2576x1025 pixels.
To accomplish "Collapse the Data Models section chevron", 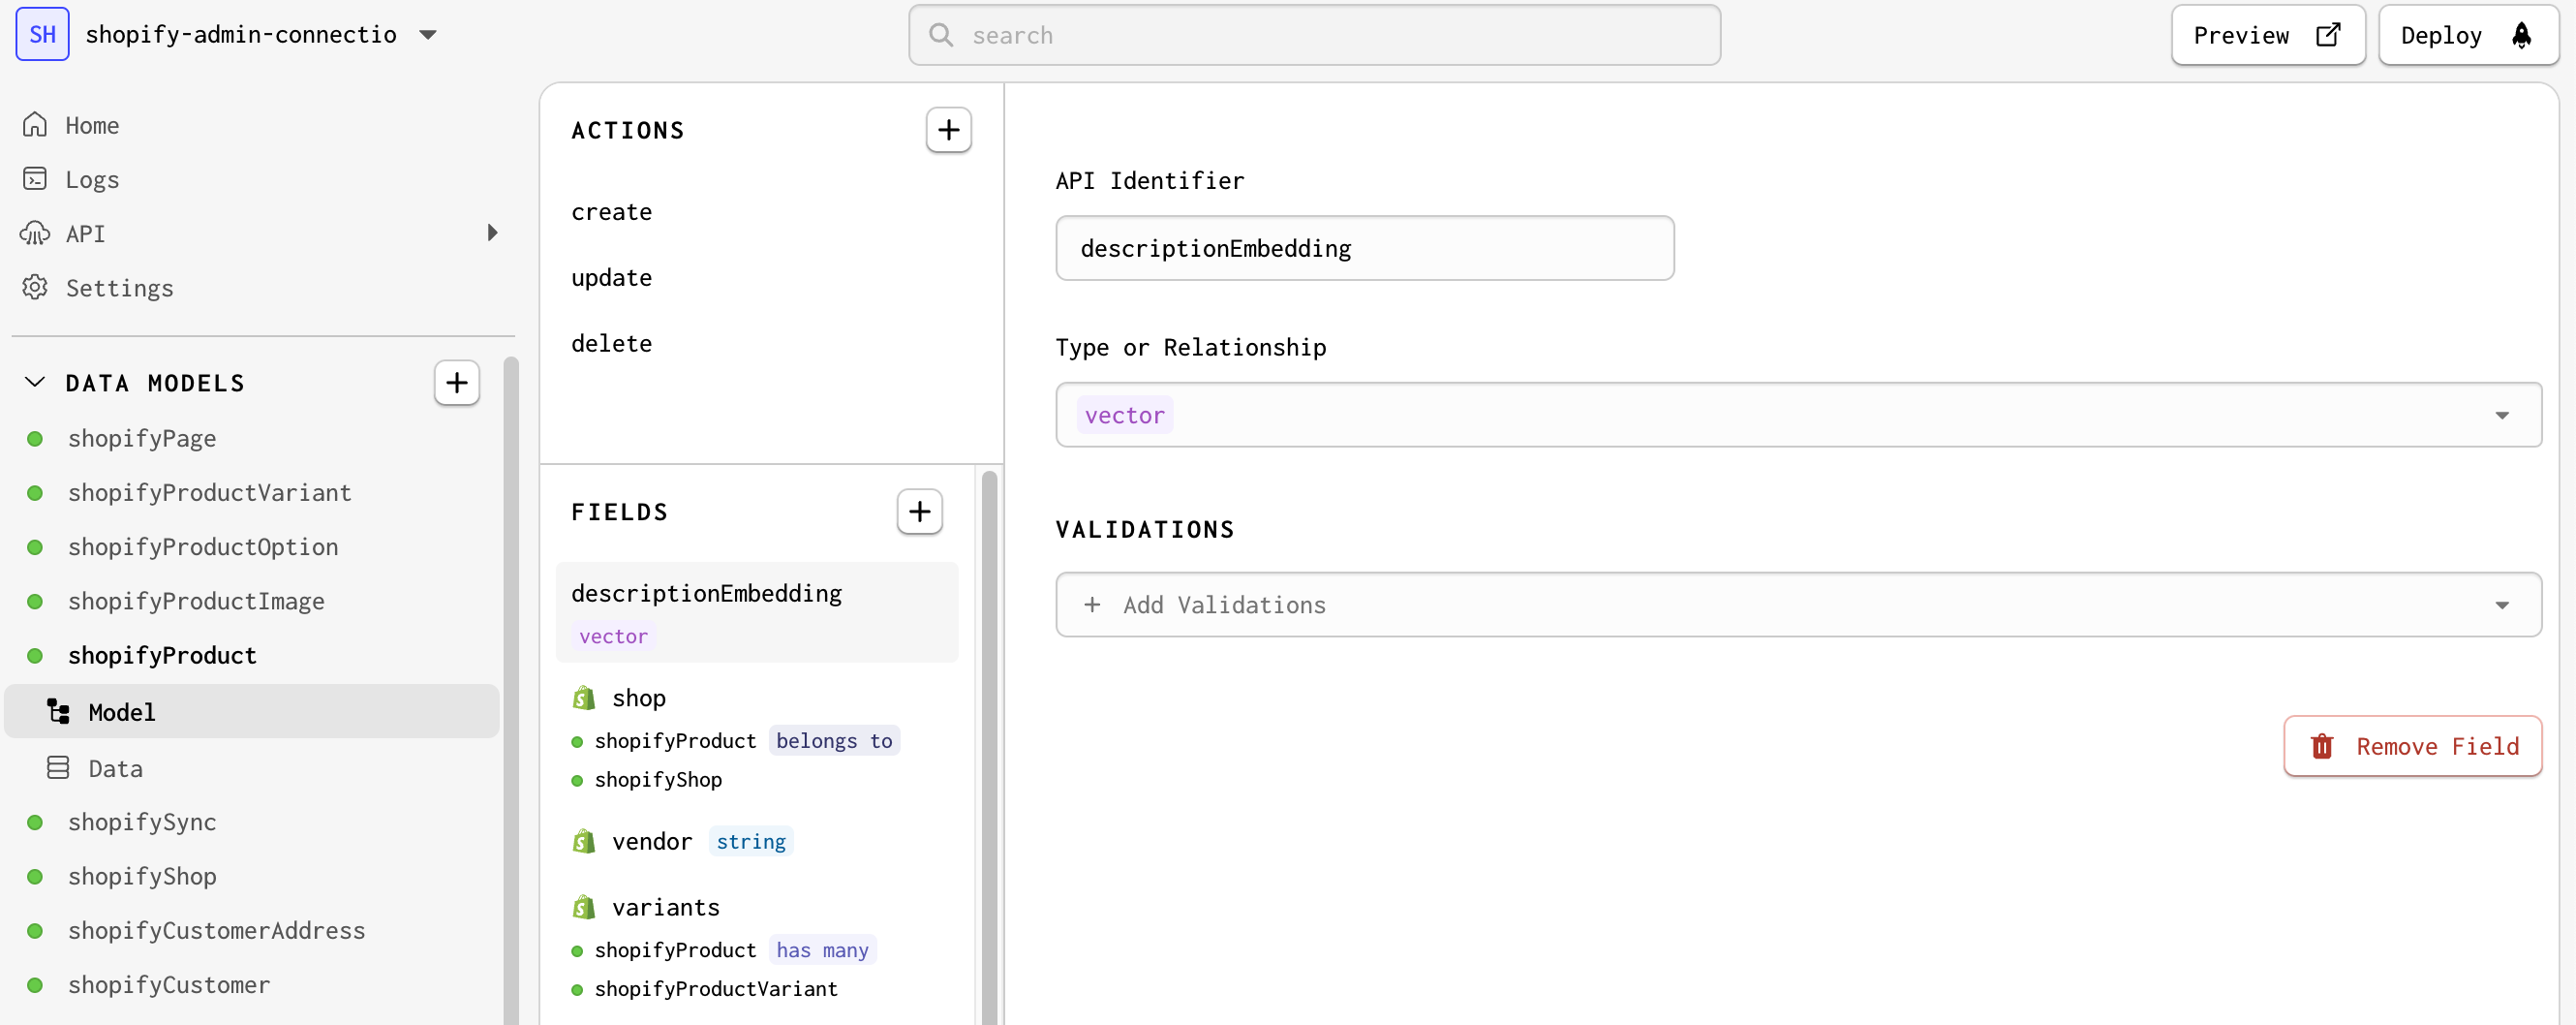I will (35, 382).
